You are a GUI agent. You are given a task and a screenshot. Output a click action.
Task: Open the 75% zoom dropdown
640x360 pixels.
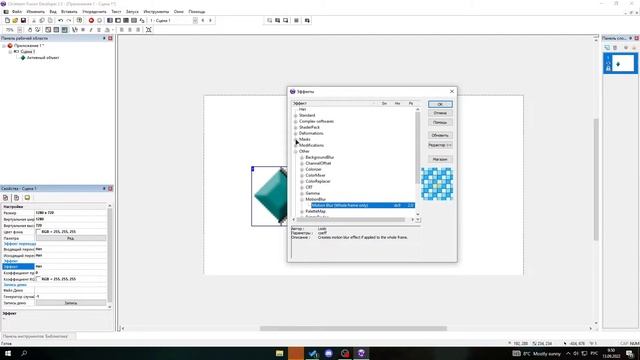point(20,30)
